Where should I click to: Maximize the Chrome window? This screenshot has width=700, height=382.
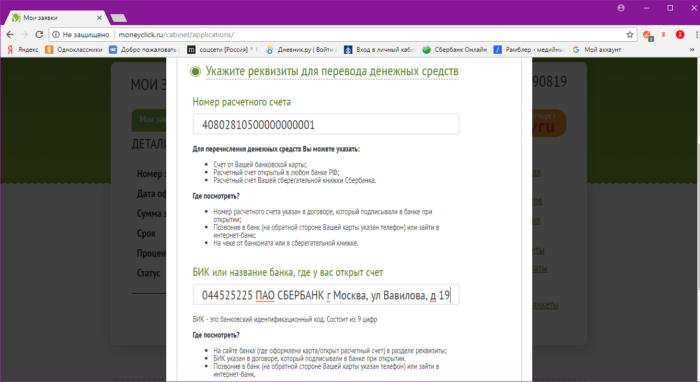(x=670, y=8)
